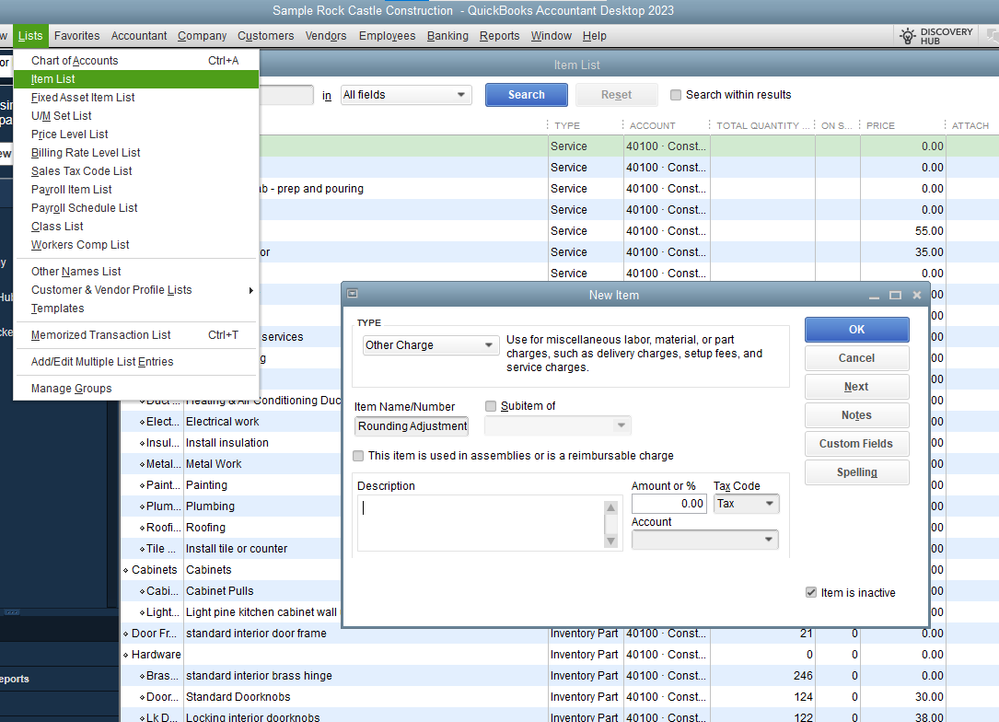Click the Search button
Viewport: 999px width, 722px height.
click(526, 95)
